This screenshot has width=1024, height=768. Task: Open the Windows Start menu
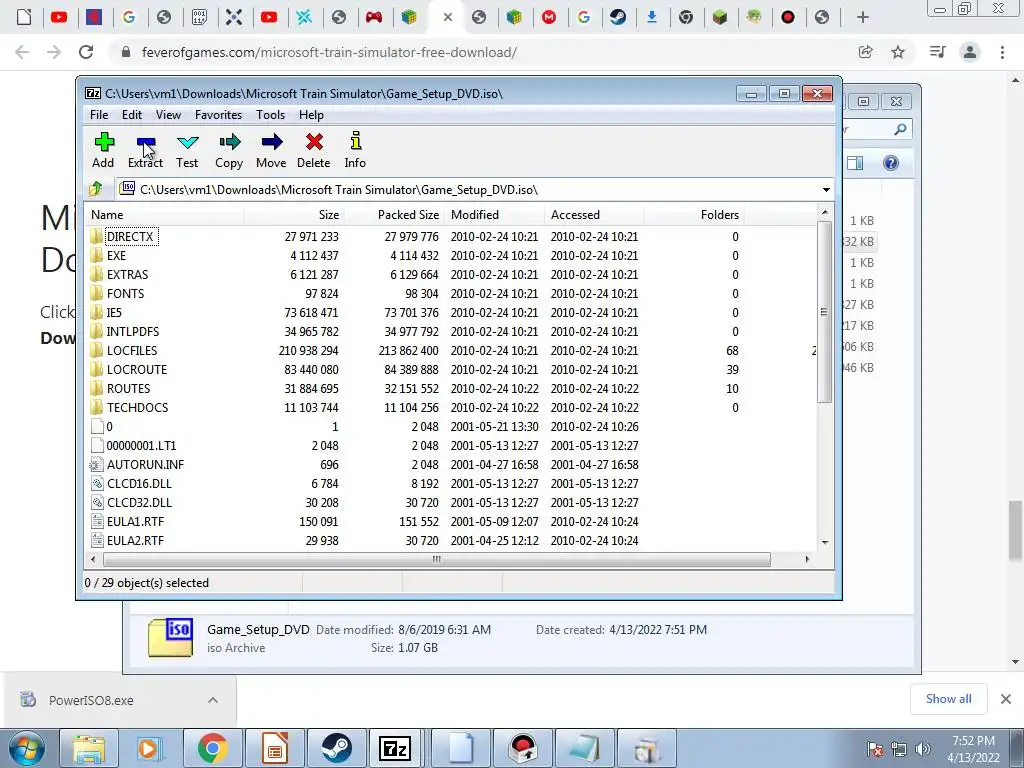pos(26,748)
